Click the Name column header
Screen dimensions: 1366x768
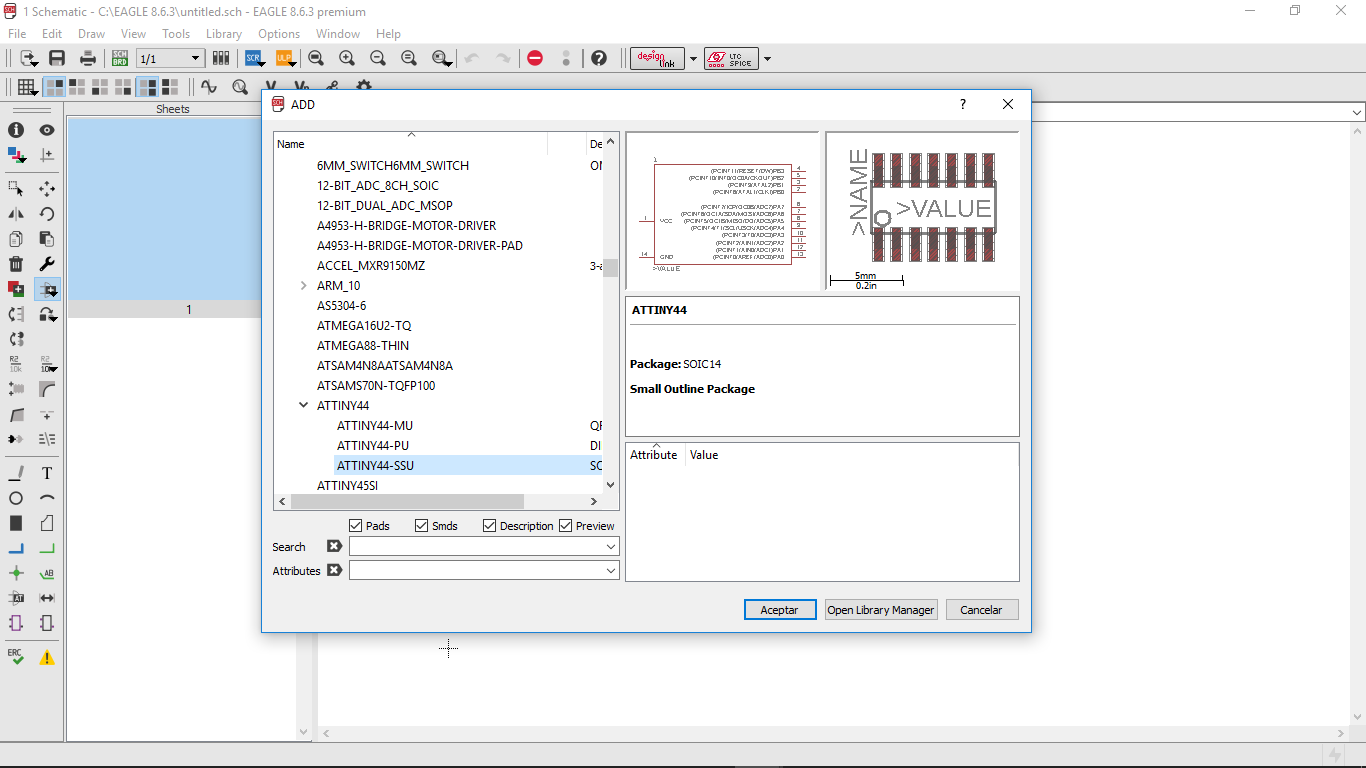[x=411, y=144]
